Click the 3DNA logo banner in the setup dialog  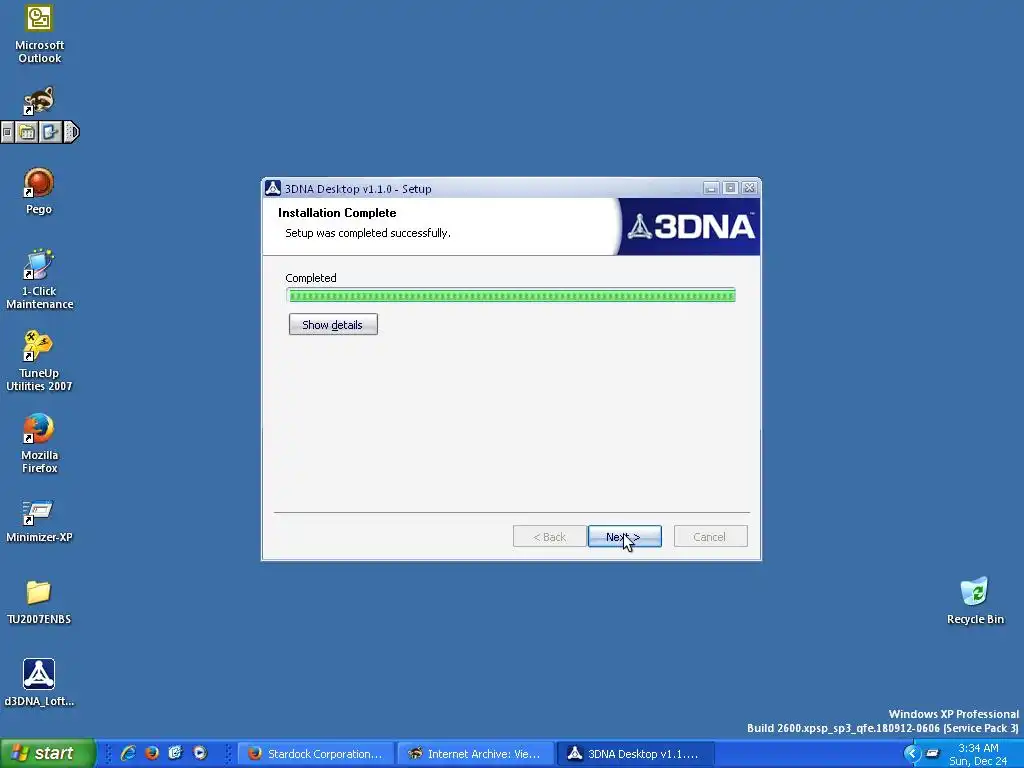point(690,227)
